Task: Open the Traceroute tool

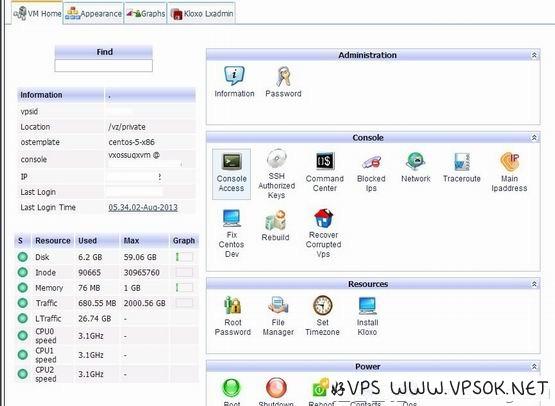Action: coord(462,162)
